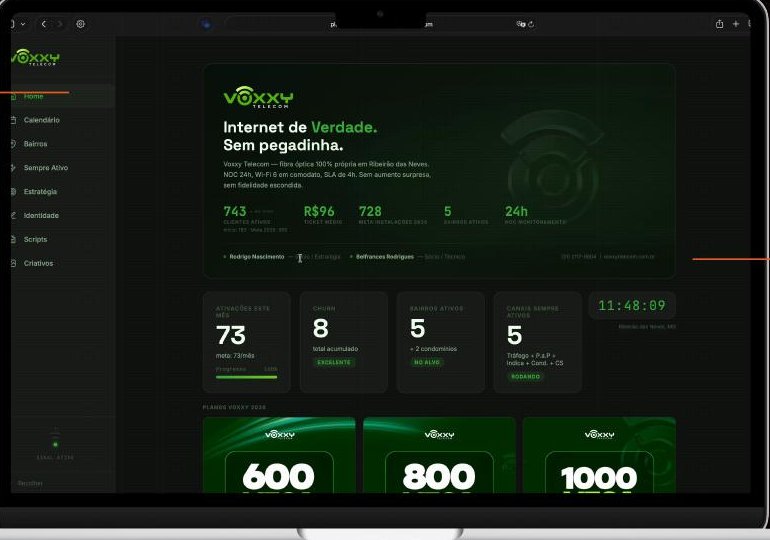Select the 600 plan card
This screenshot has width=770, height=540.
[279, 455]
